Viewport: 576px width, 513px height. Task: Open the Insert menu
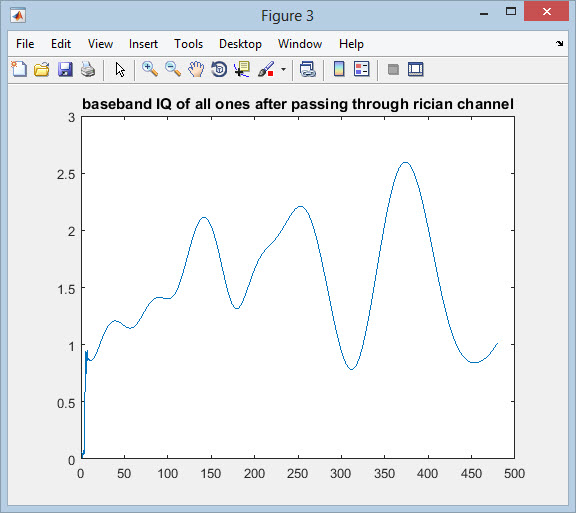pos(143,44)
